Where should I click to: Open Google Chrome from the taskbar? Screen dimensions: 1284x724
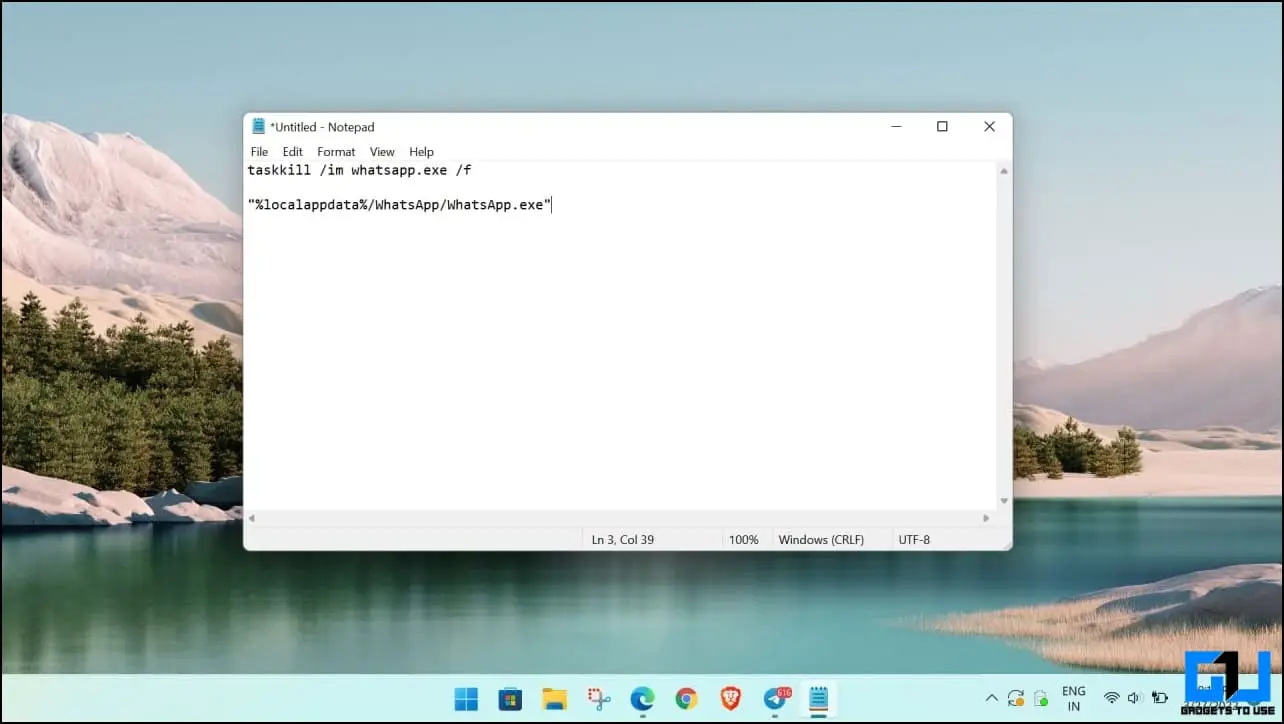point(686,698)
